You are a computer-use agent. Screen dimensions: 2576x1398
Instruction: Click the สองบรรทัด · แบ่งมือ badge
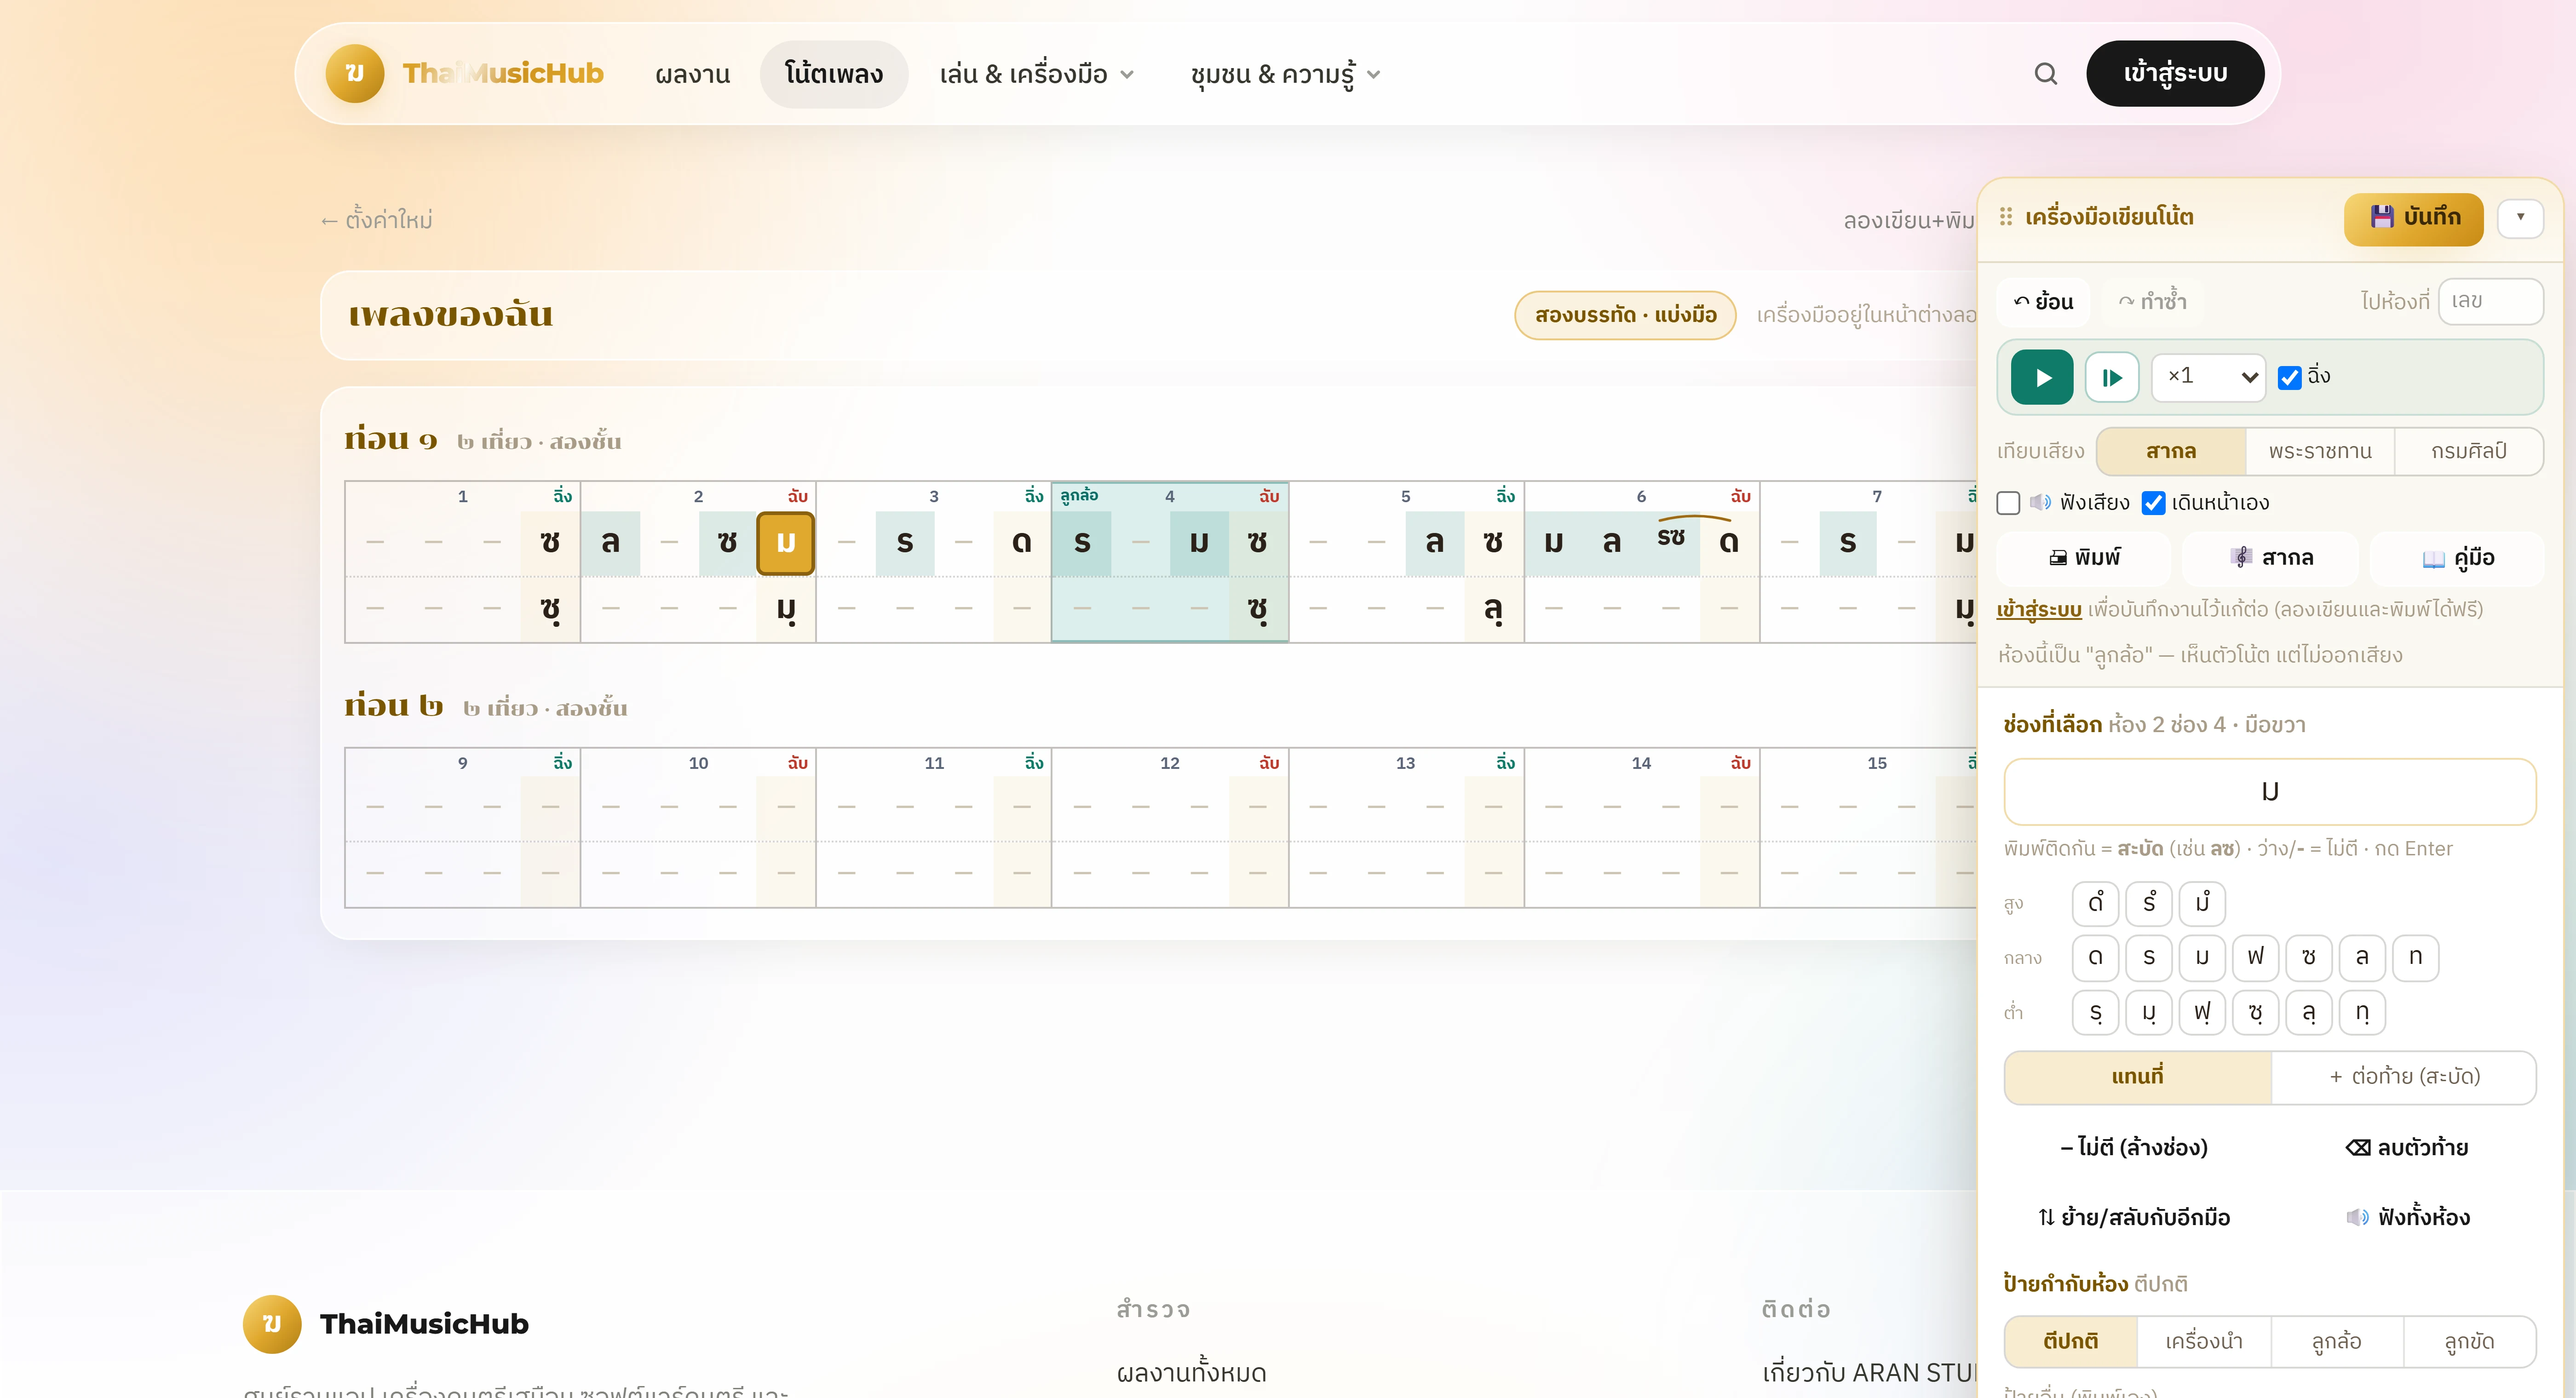(x=1625, y=315)
